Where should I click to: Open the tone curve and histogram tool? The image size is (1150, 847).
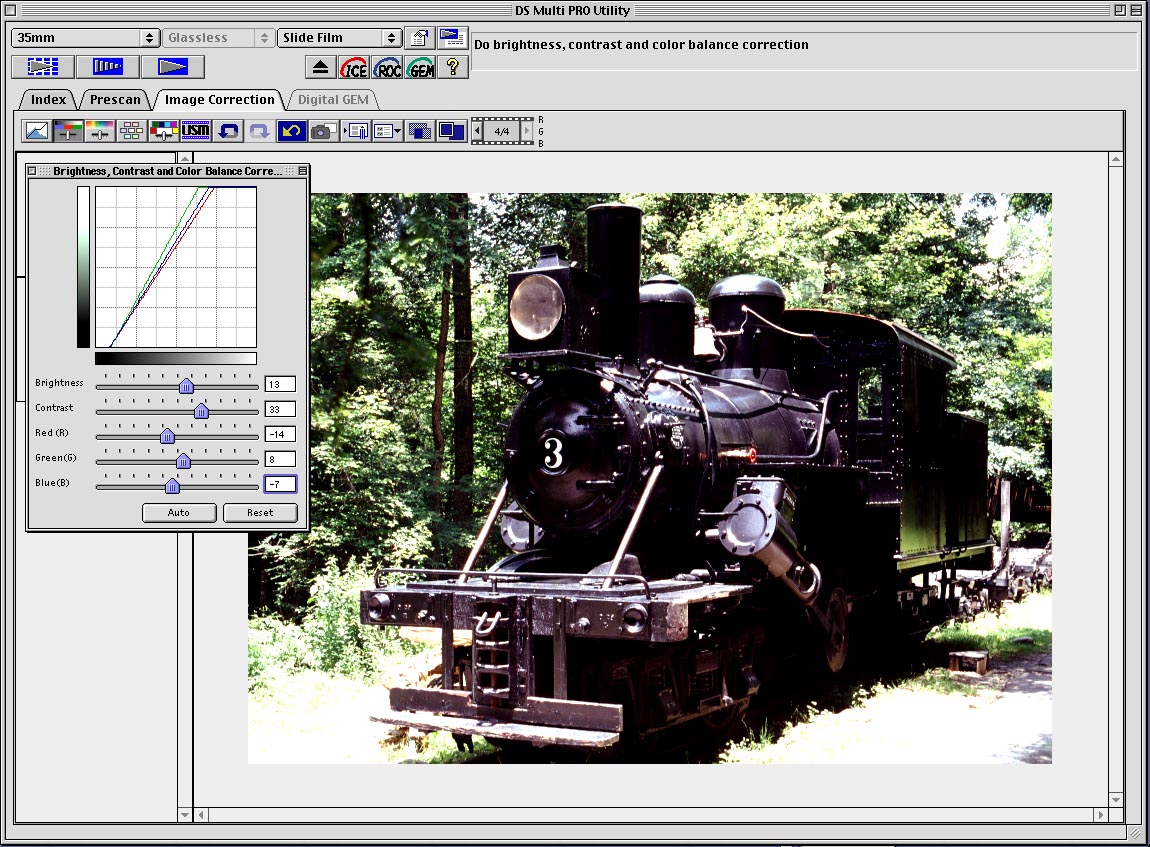coord(37,131)
